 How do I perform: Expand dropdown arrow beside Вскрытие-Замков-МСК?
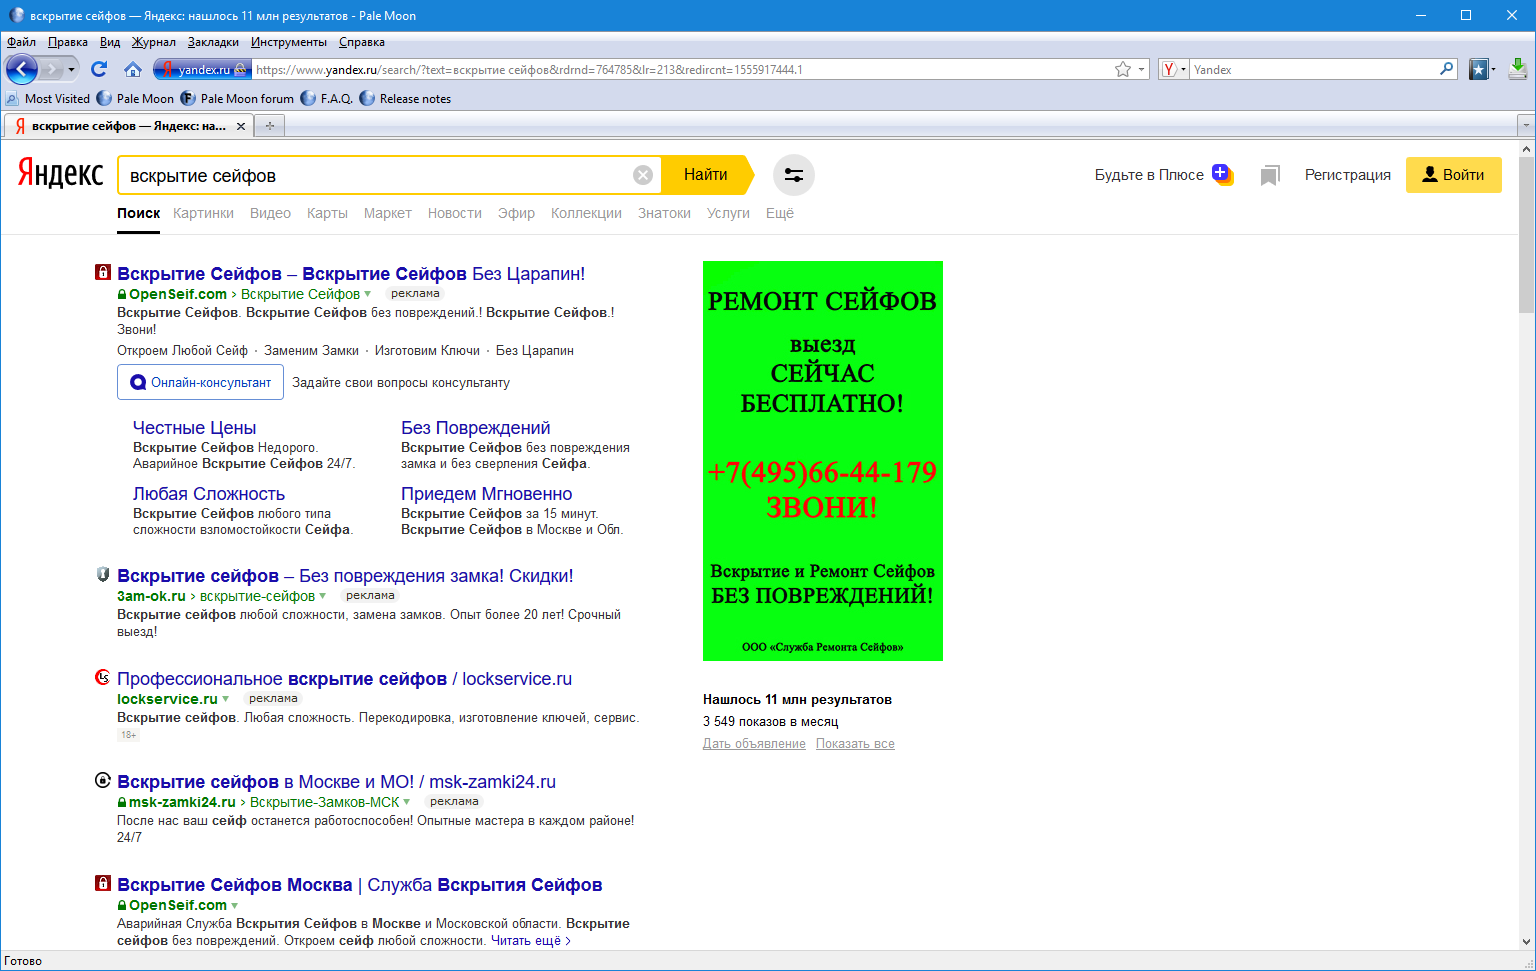(x=407, y=802)
